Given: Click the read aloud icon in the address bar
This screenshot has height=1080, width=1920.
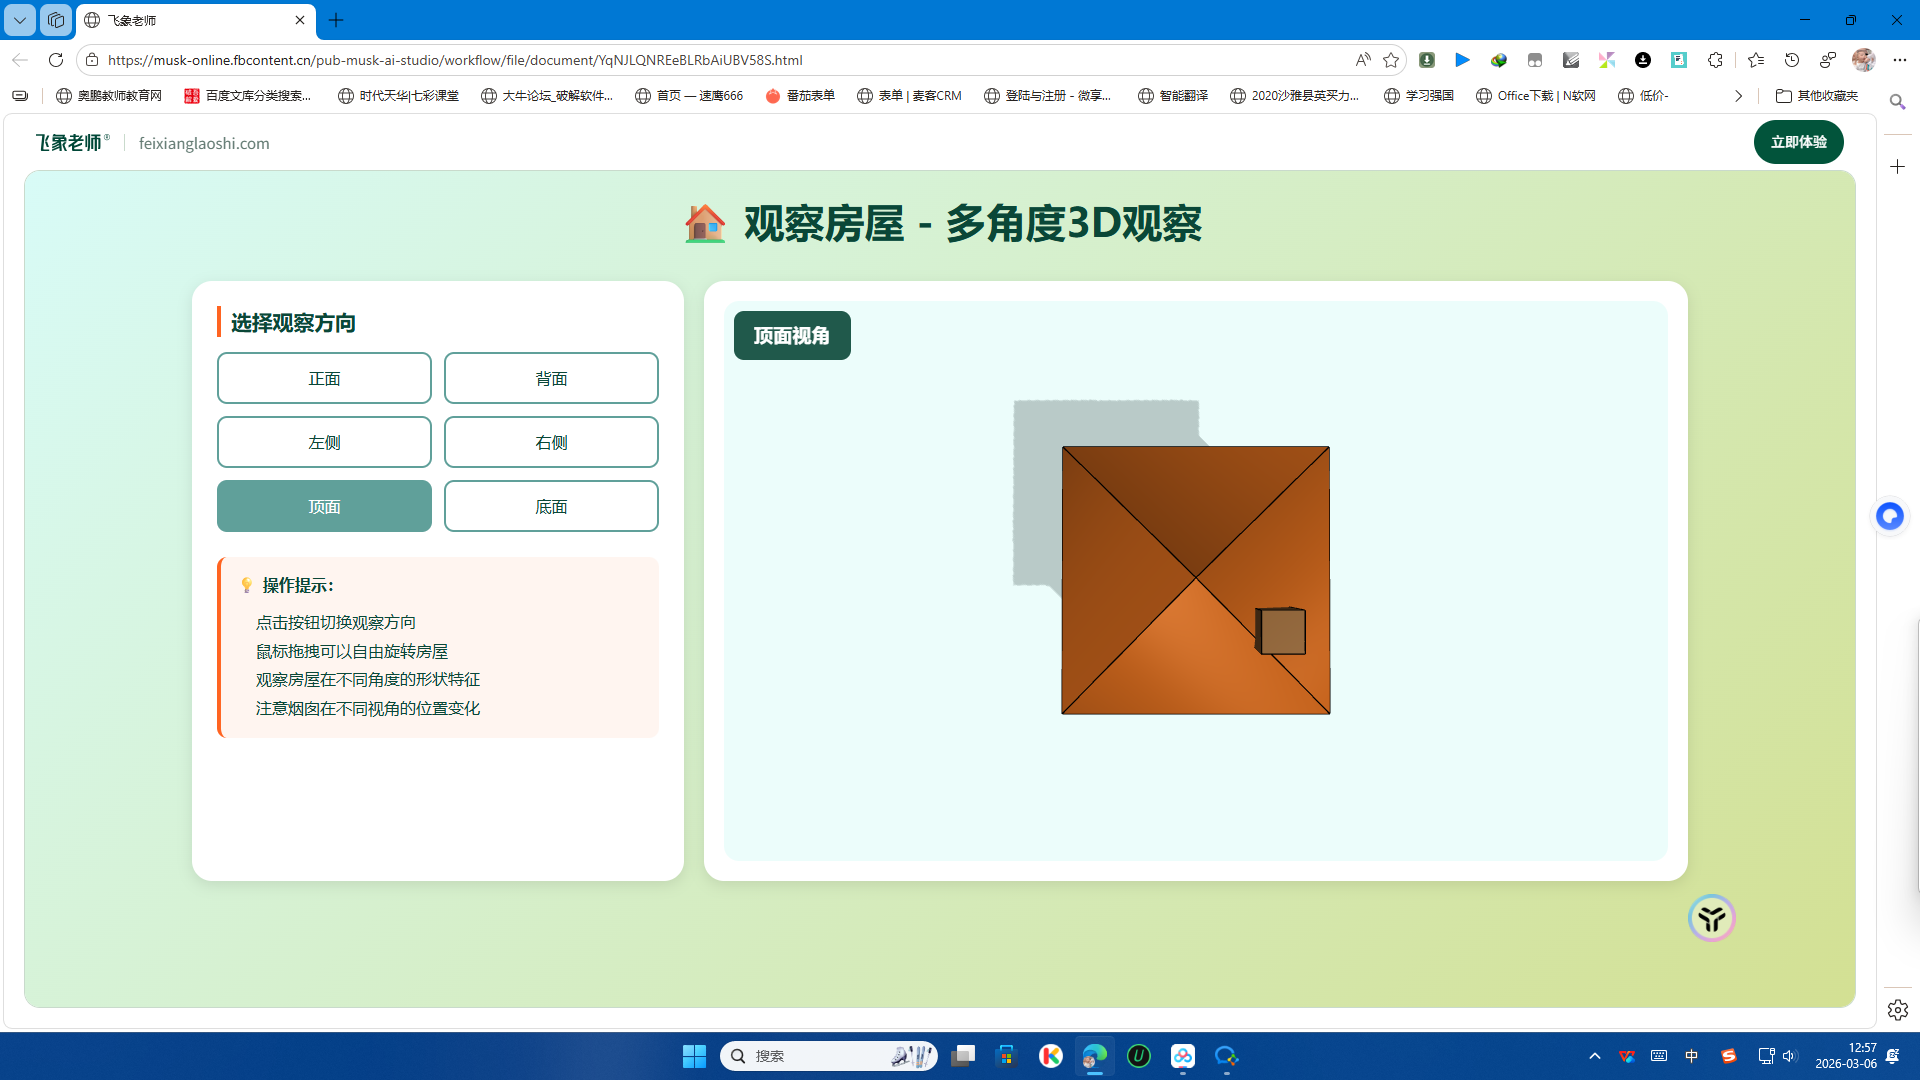Looking at the screenshot, I should pos(1364,60).
